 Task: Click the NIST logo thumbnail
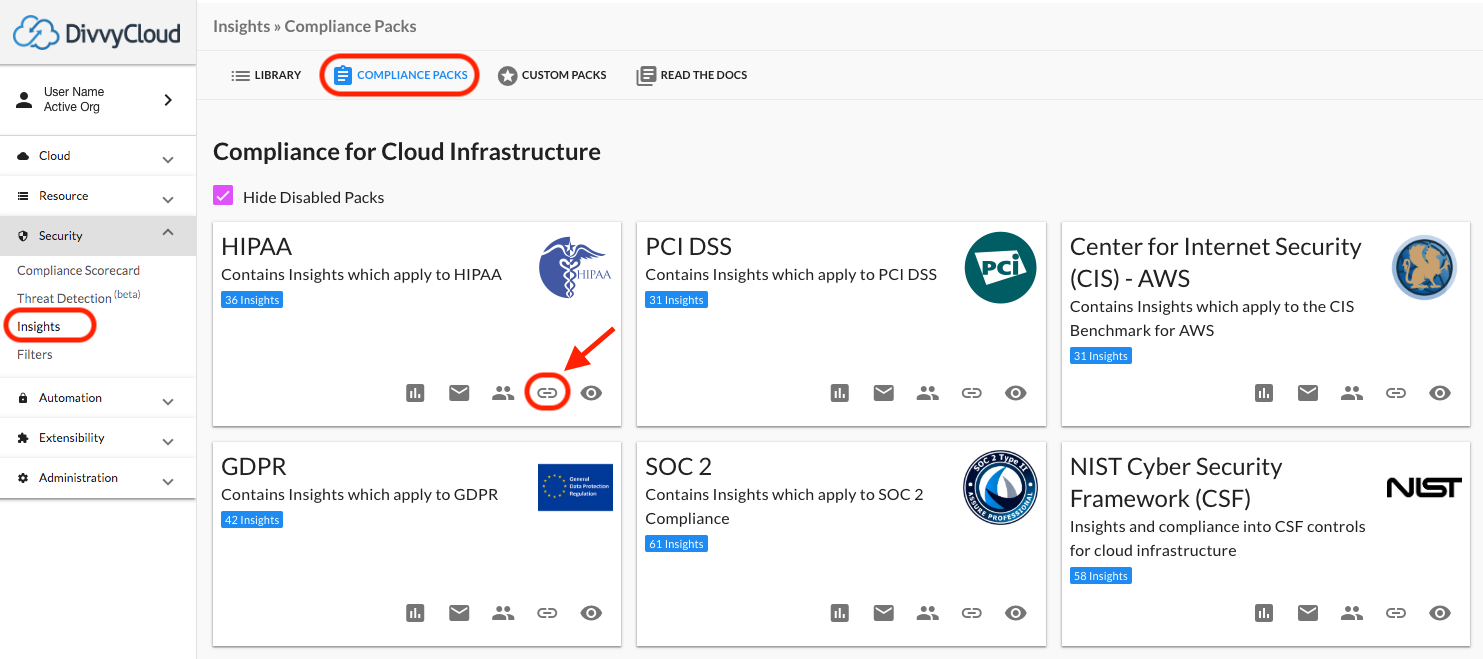[1424, 487]
